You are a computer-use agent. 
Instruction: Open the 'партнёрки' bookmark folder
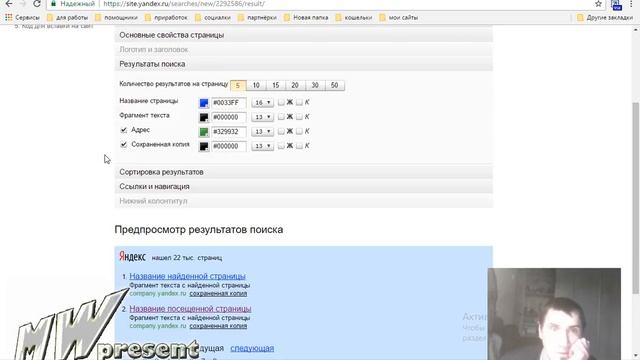tap(257, 18)
